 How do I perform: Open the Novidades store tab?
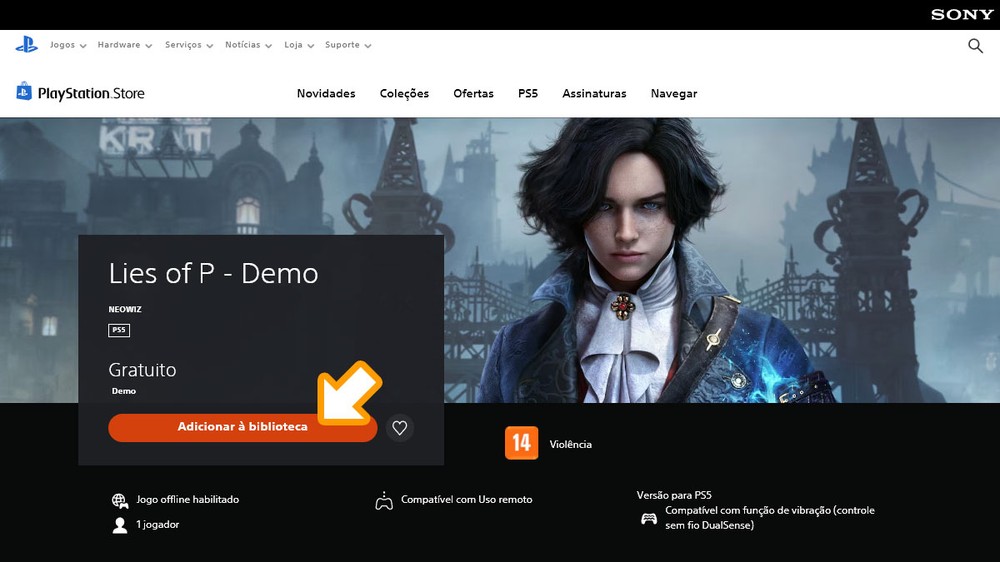(326, 93)
